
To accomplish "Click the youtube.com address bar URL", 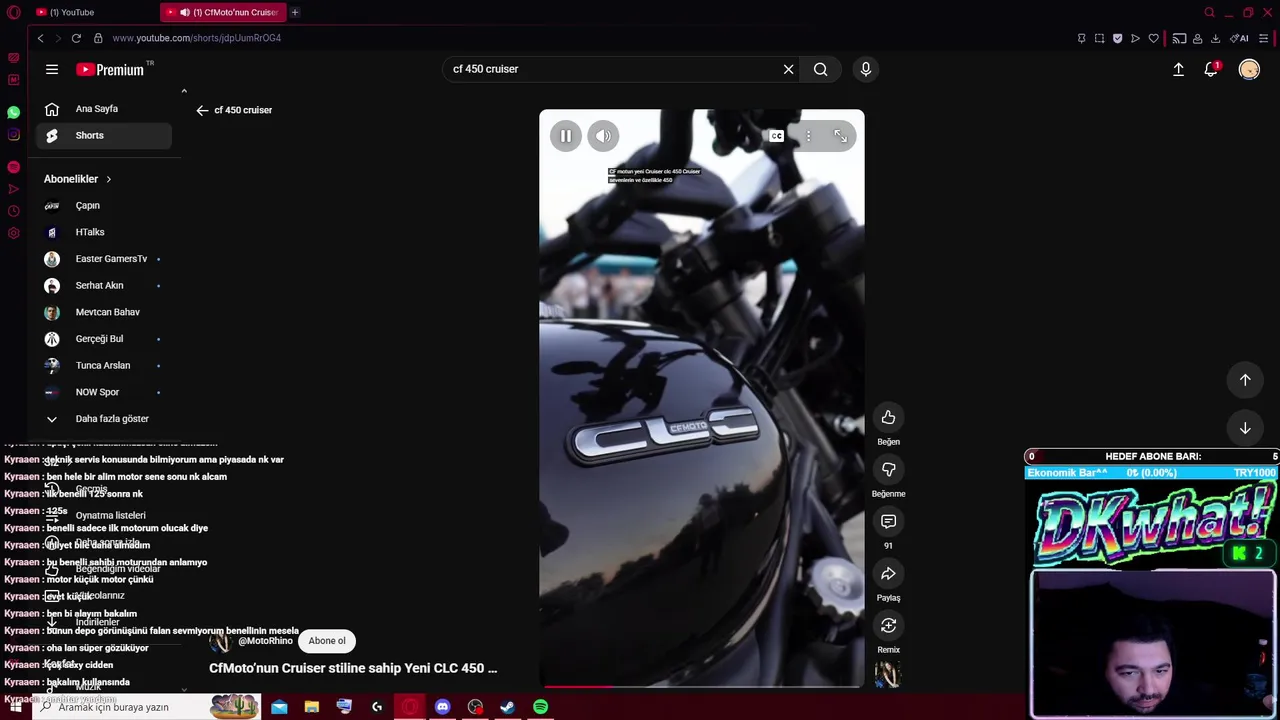I will [x=197, y=38].
